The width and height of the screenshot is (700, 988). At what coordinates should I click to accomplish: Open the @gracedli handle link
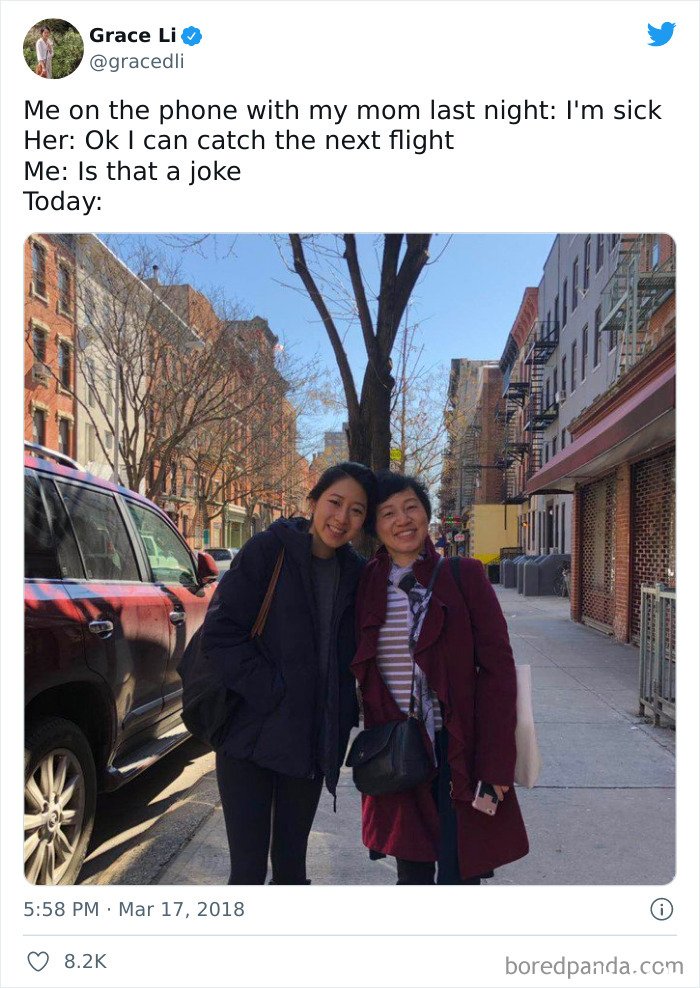[137, 62]
